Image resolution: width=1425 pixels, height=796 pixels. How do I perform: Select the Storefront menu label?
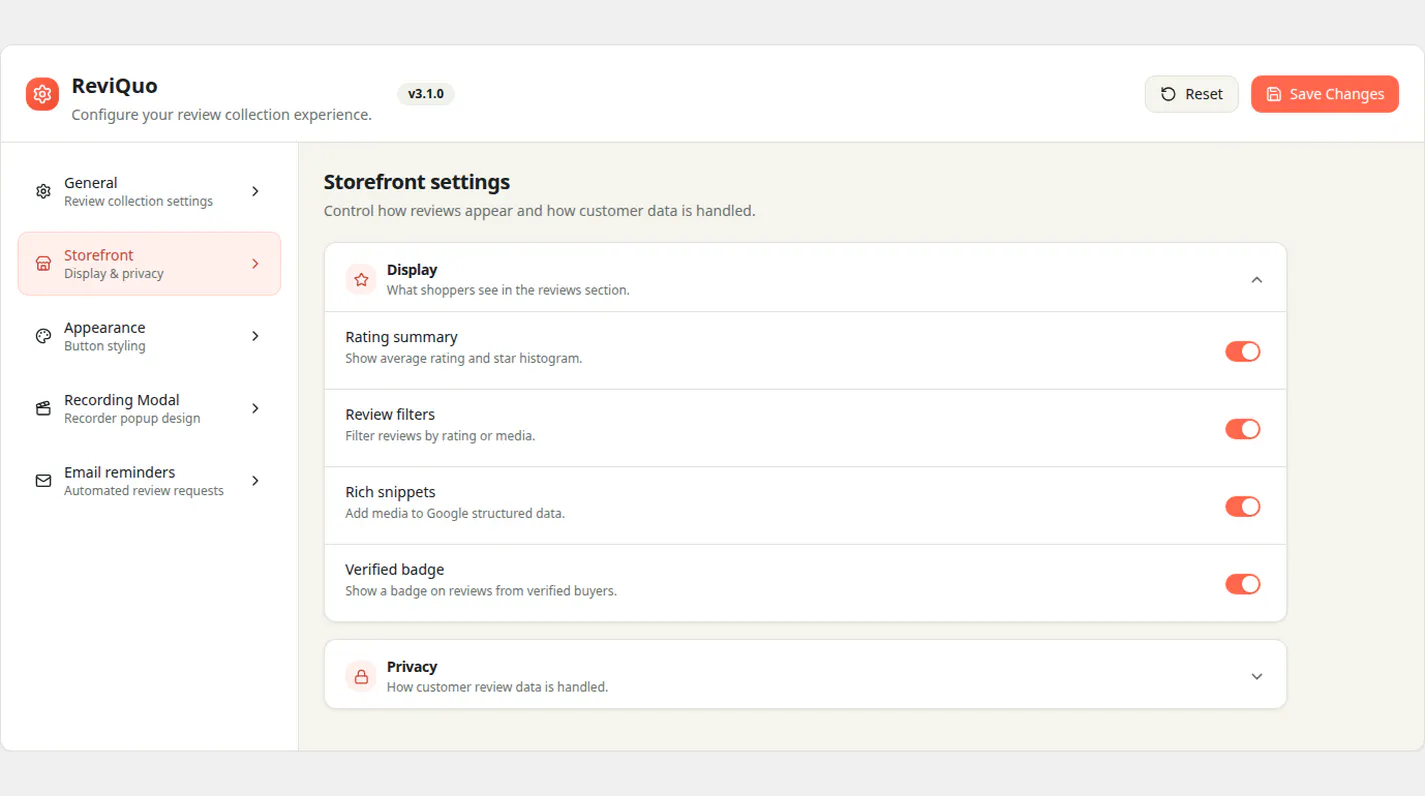(x=99, y=255)
